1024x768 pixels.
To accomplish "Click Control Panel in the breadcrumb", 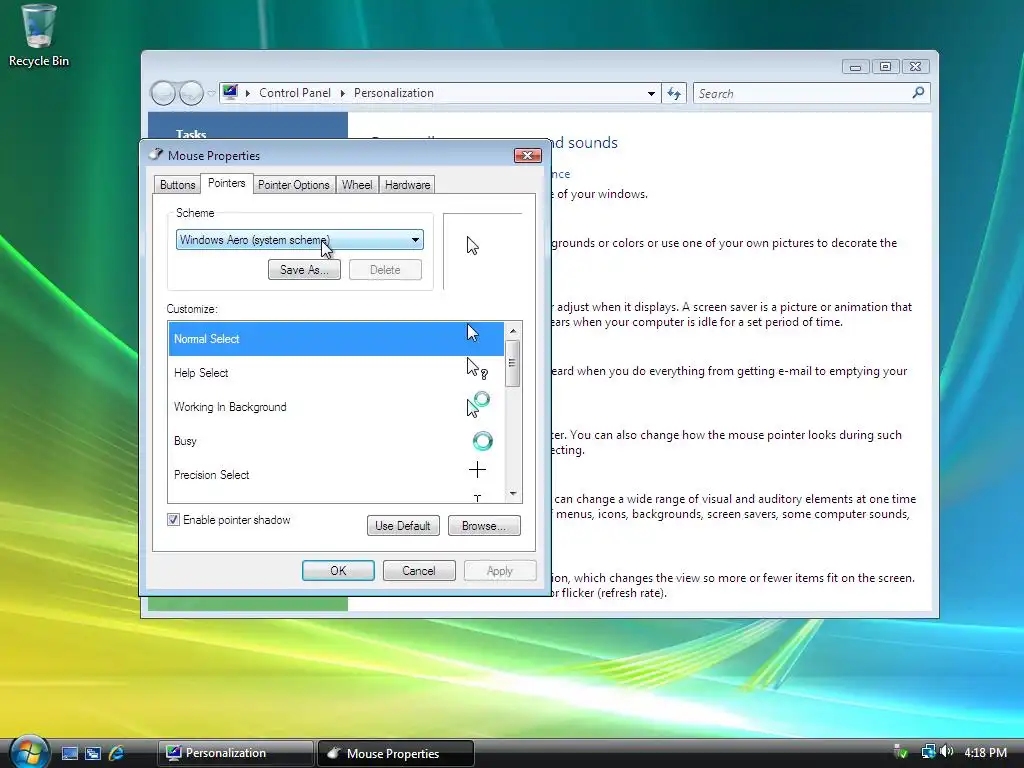I will tap(295, 93).
